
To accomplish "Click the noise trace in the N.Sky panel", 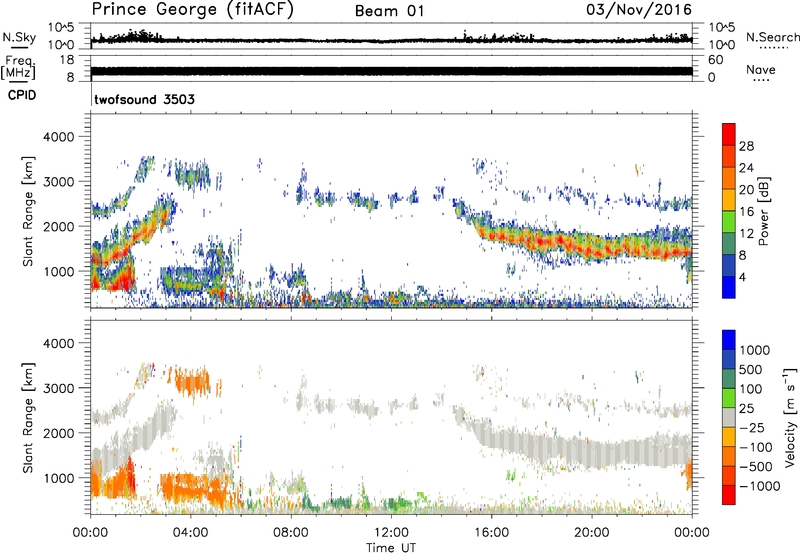I will (x=391, y=39).
